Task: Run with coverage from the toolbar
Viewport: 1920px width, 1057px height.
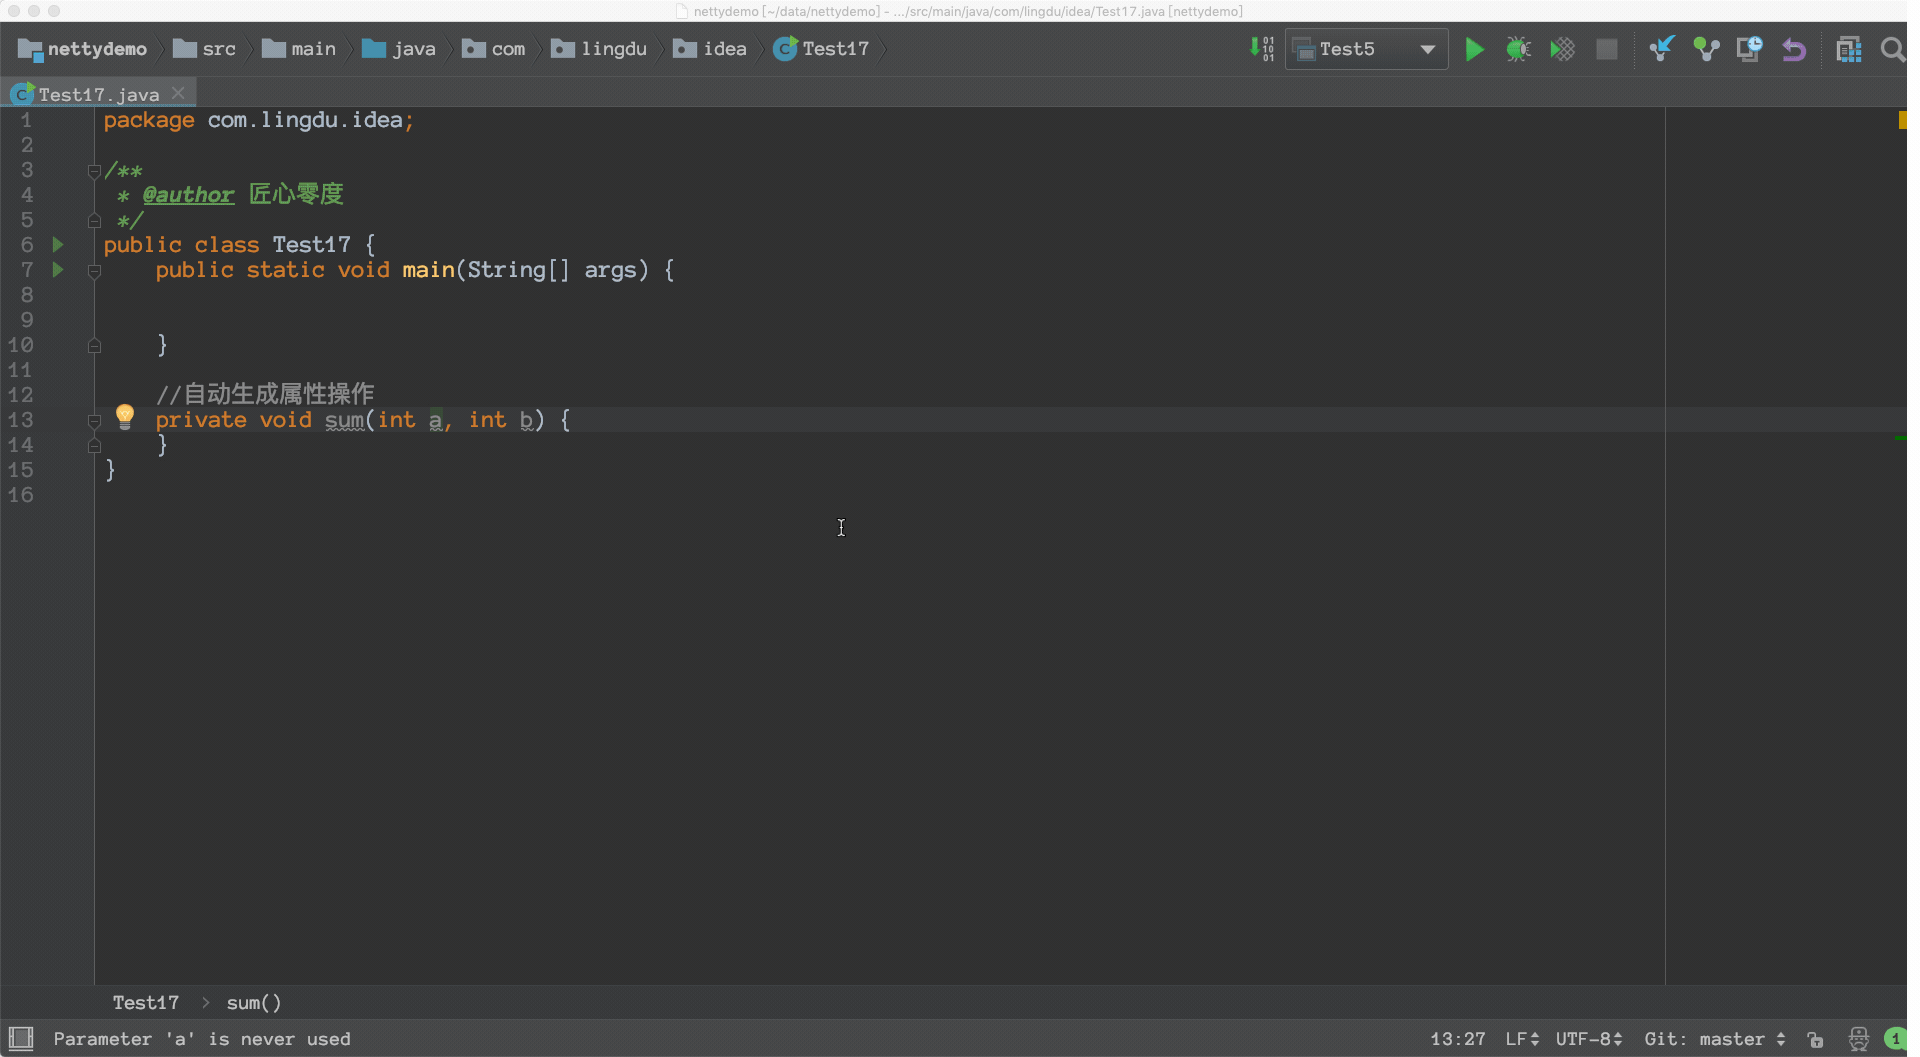Action: [x=1562, y=49]
